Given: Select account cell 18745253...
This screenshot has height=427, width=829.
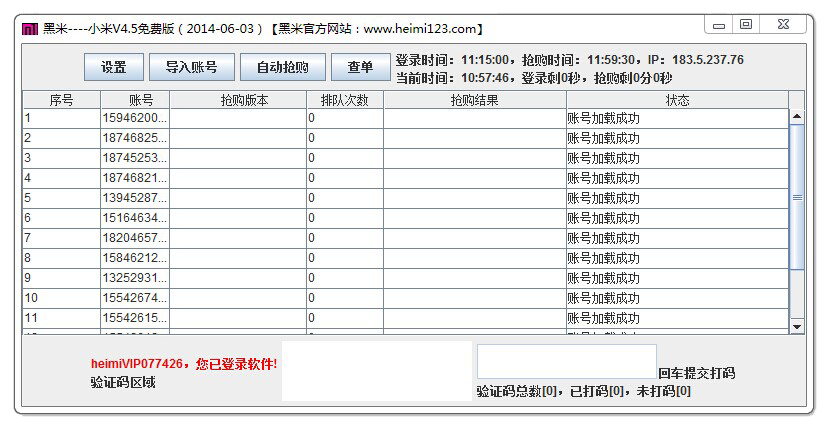Looking at the screenshot, I should (135, 159).
